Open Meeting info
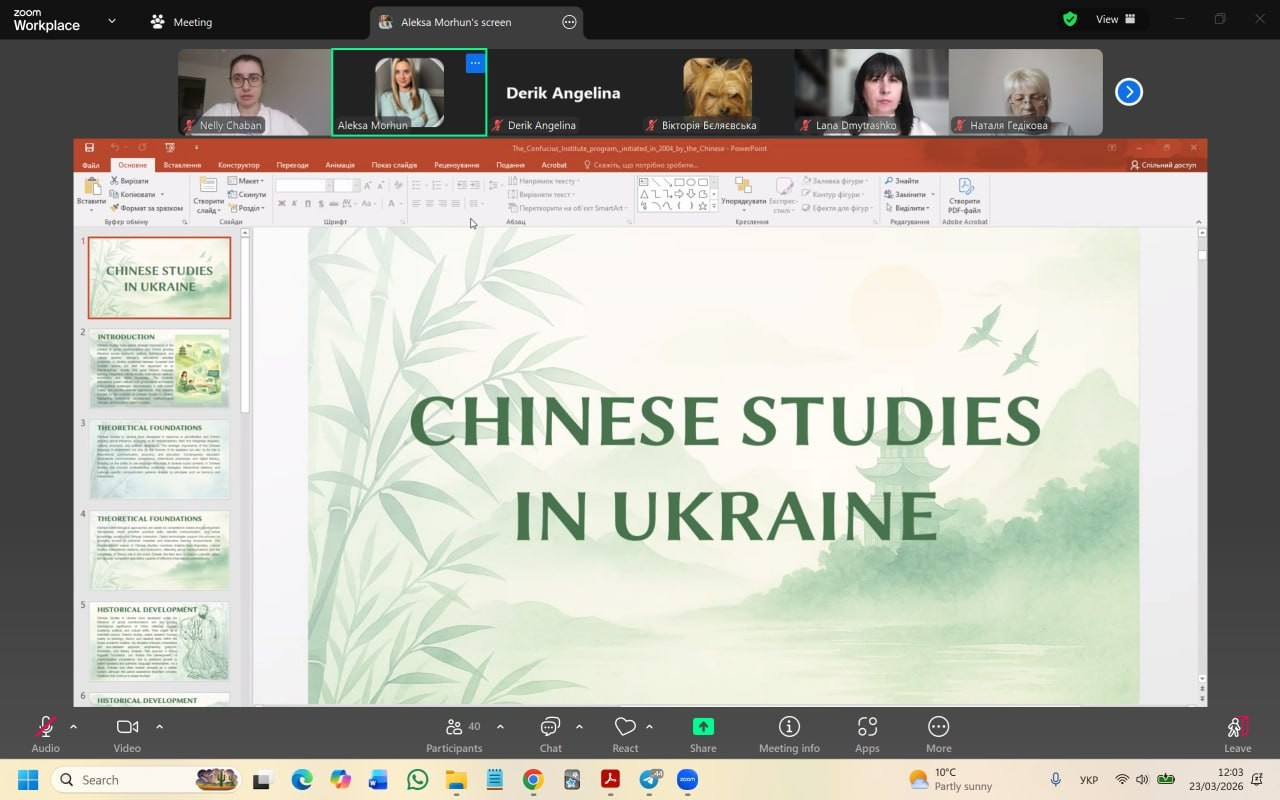 point(789,727)
